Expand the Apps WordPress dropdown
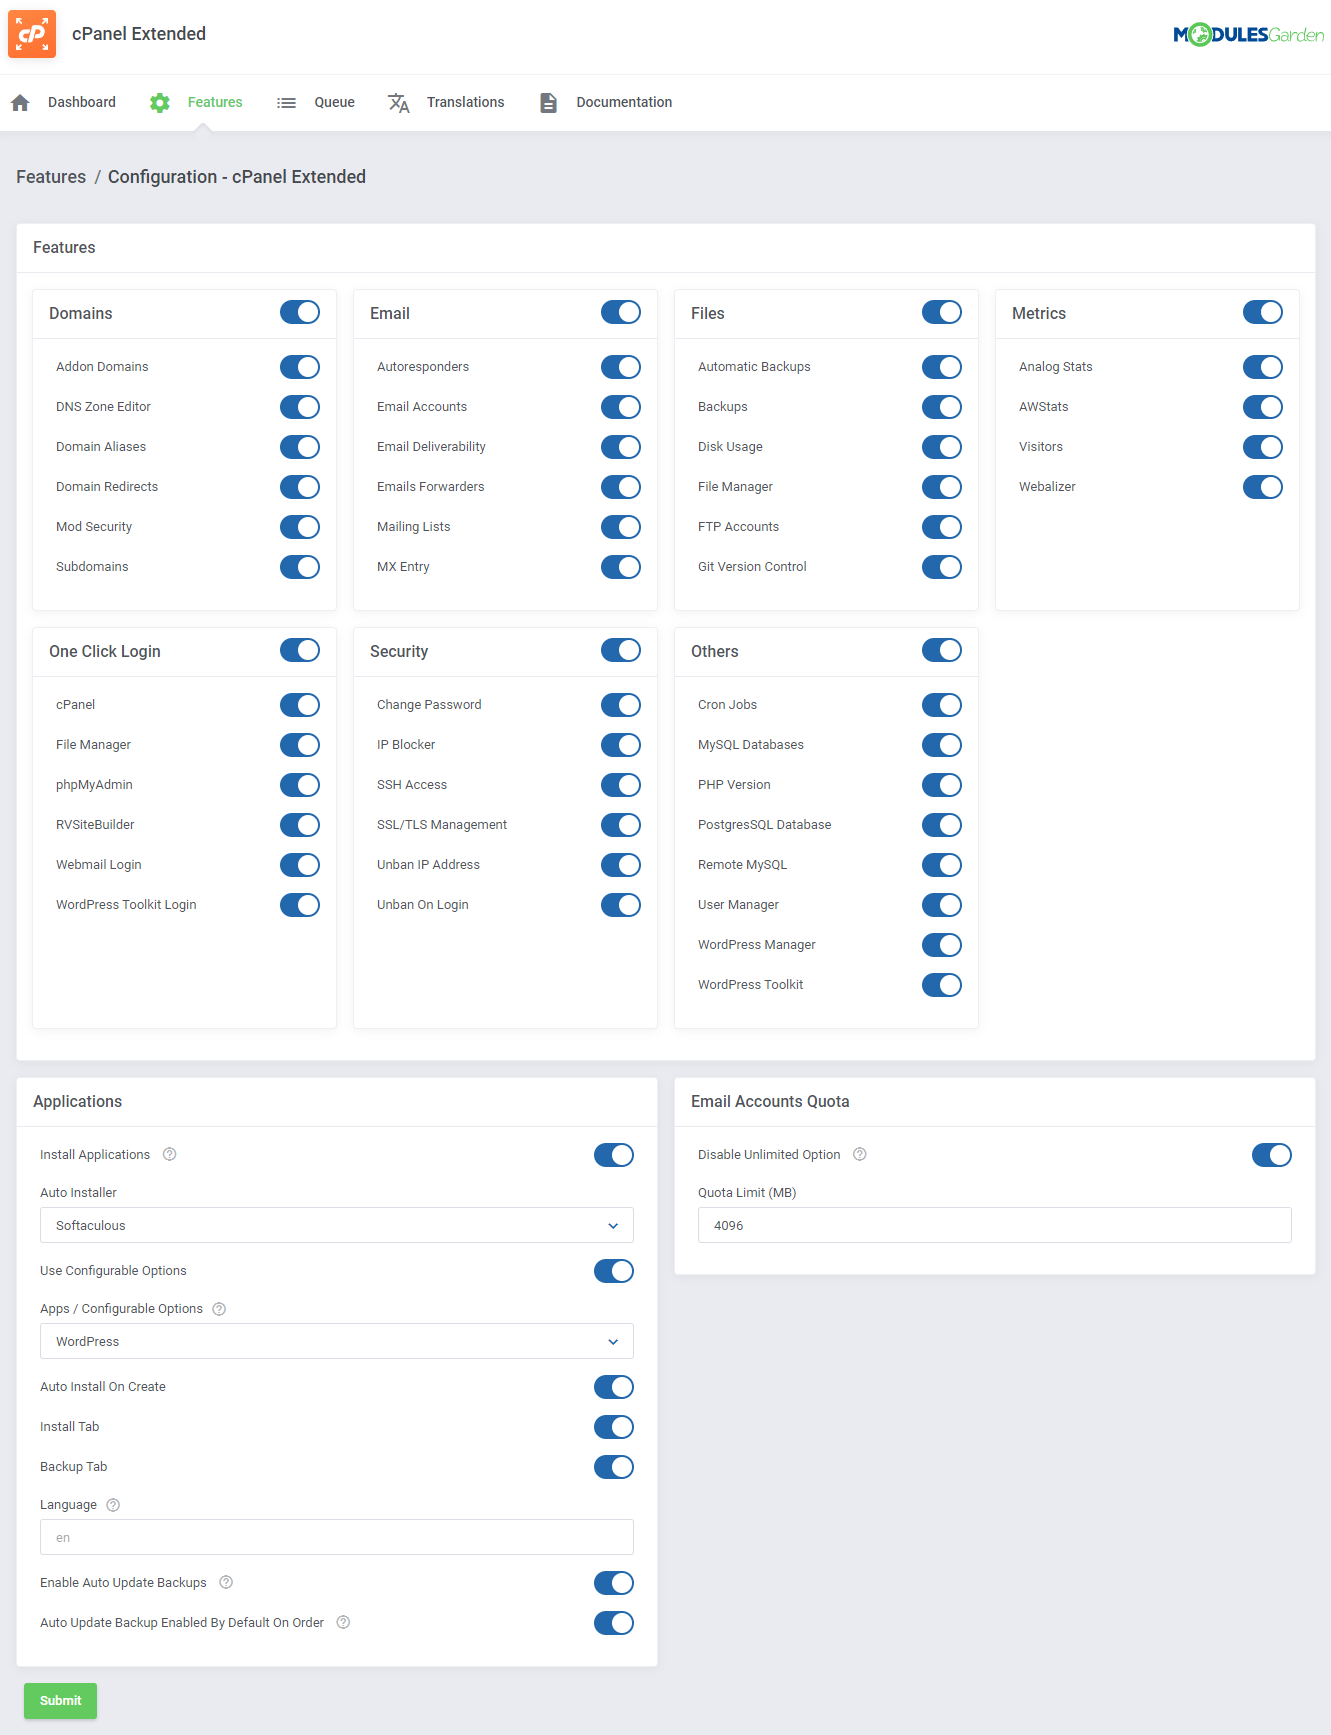Viewport: 1331px width, 1735px height. (337, 1341)
